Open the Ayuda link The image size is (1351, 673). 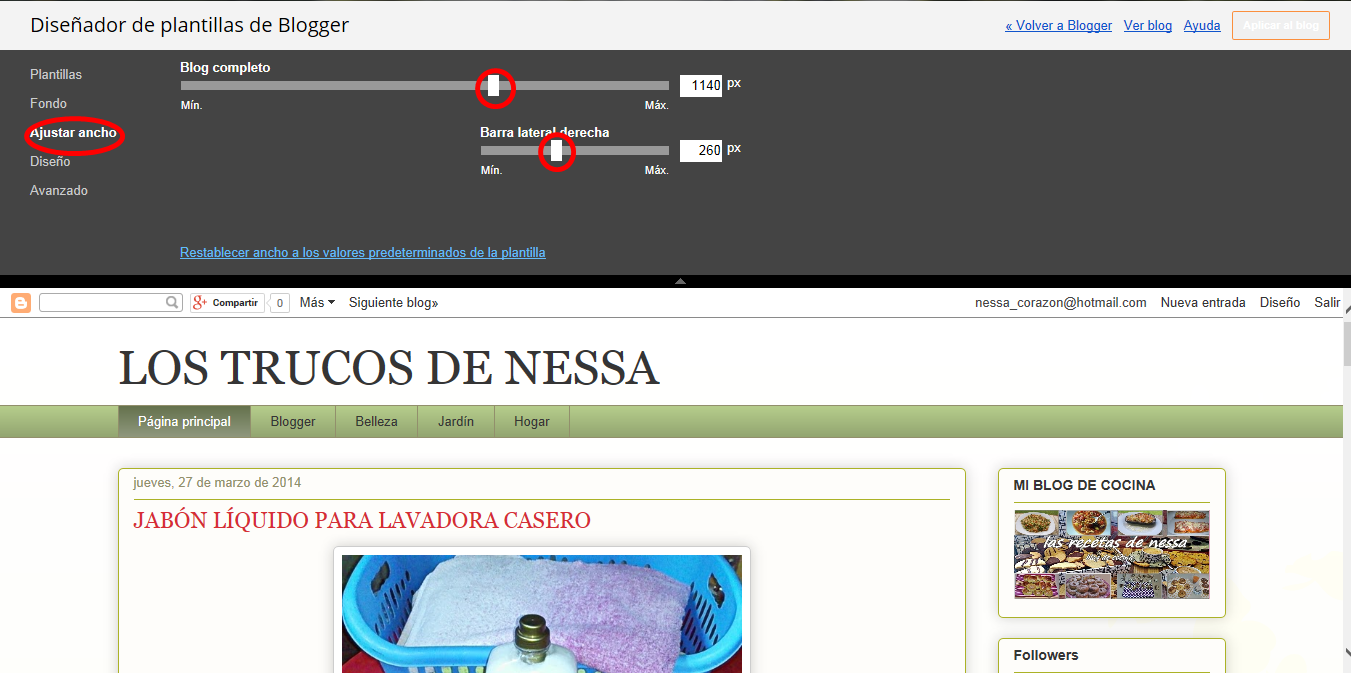1202,25
